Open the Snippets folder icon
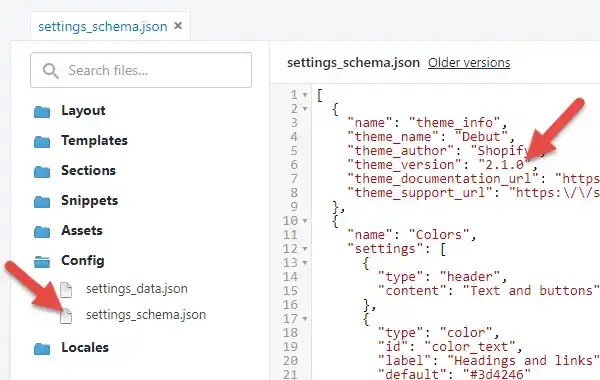 point(42,202)
